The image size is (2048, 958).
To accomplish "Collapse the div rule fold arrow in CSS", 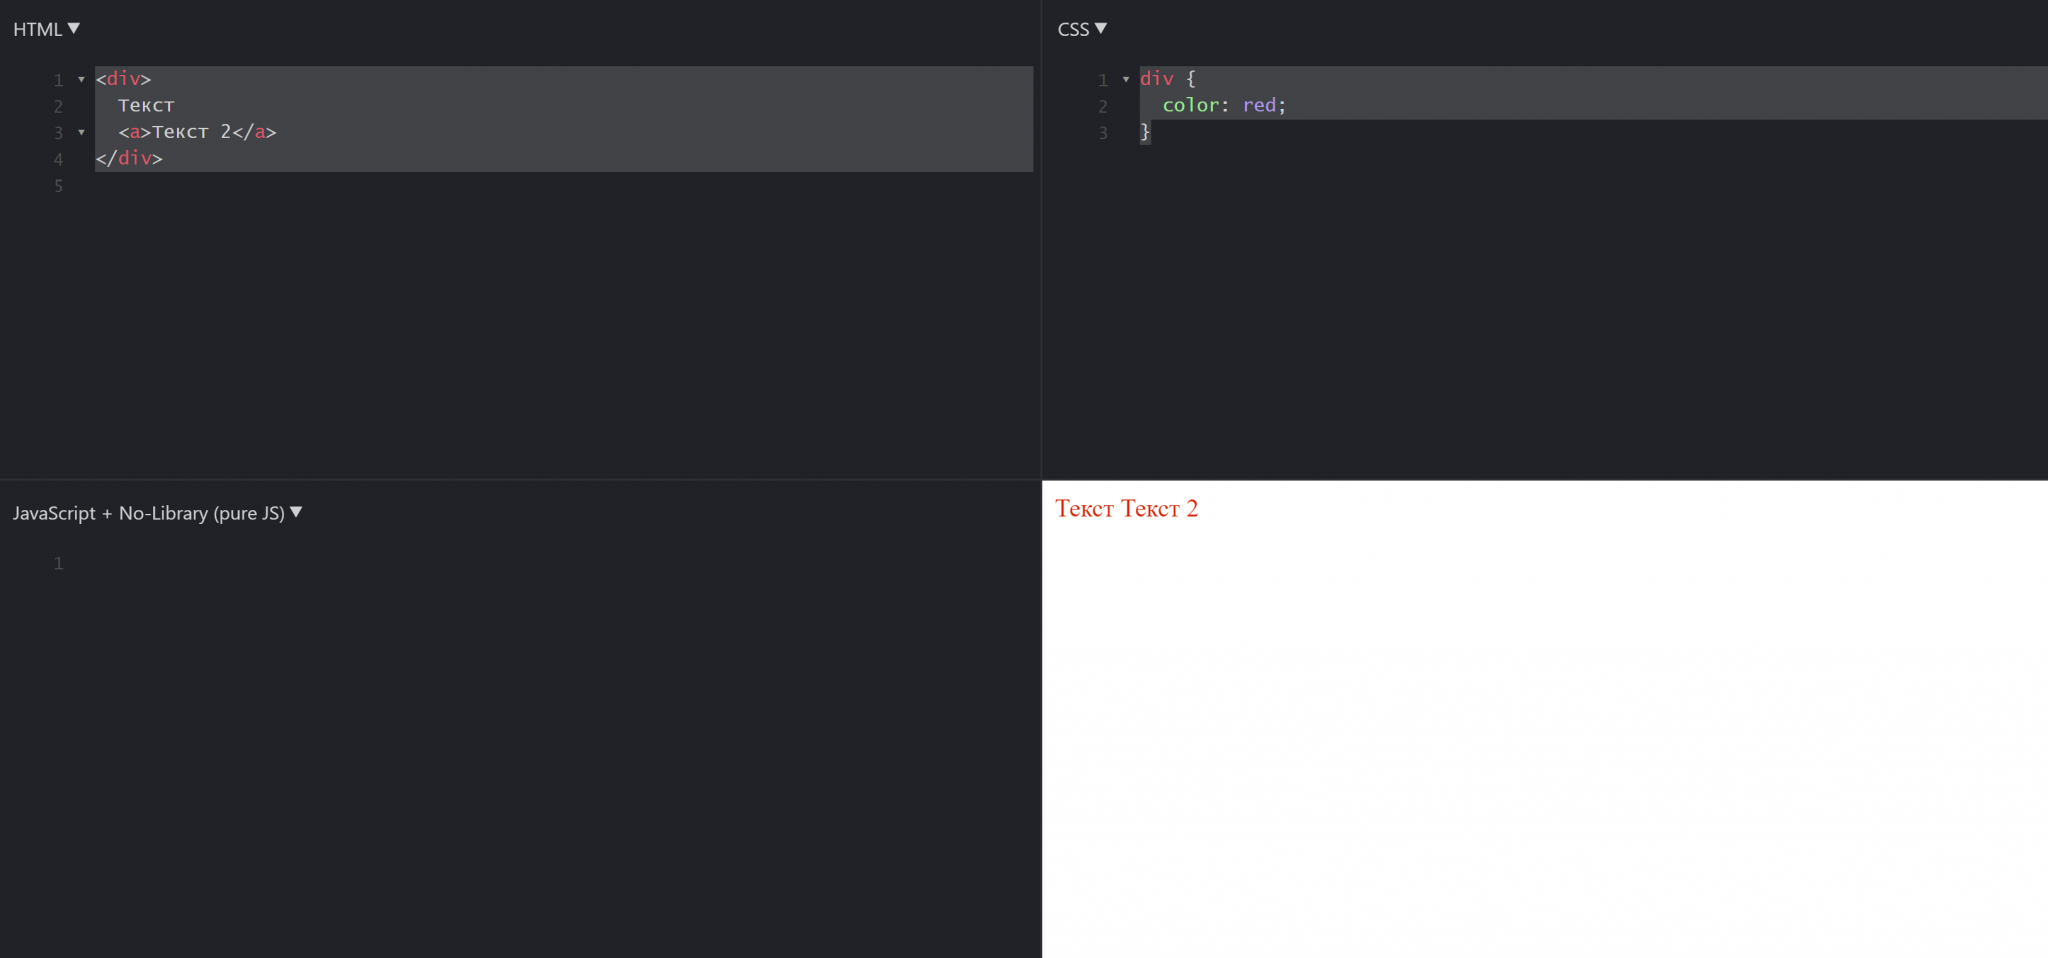I will 1126,79.
